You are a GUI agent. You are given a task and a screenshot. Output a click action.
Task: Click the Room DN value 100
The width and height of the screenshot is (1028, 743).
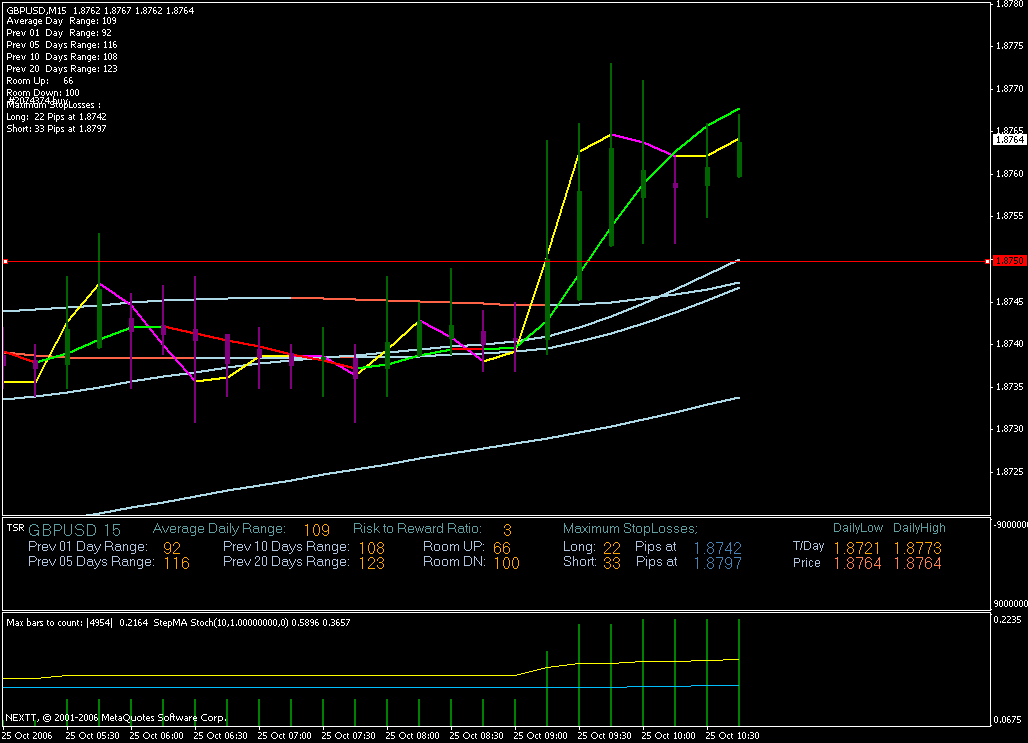click(506, 563)
